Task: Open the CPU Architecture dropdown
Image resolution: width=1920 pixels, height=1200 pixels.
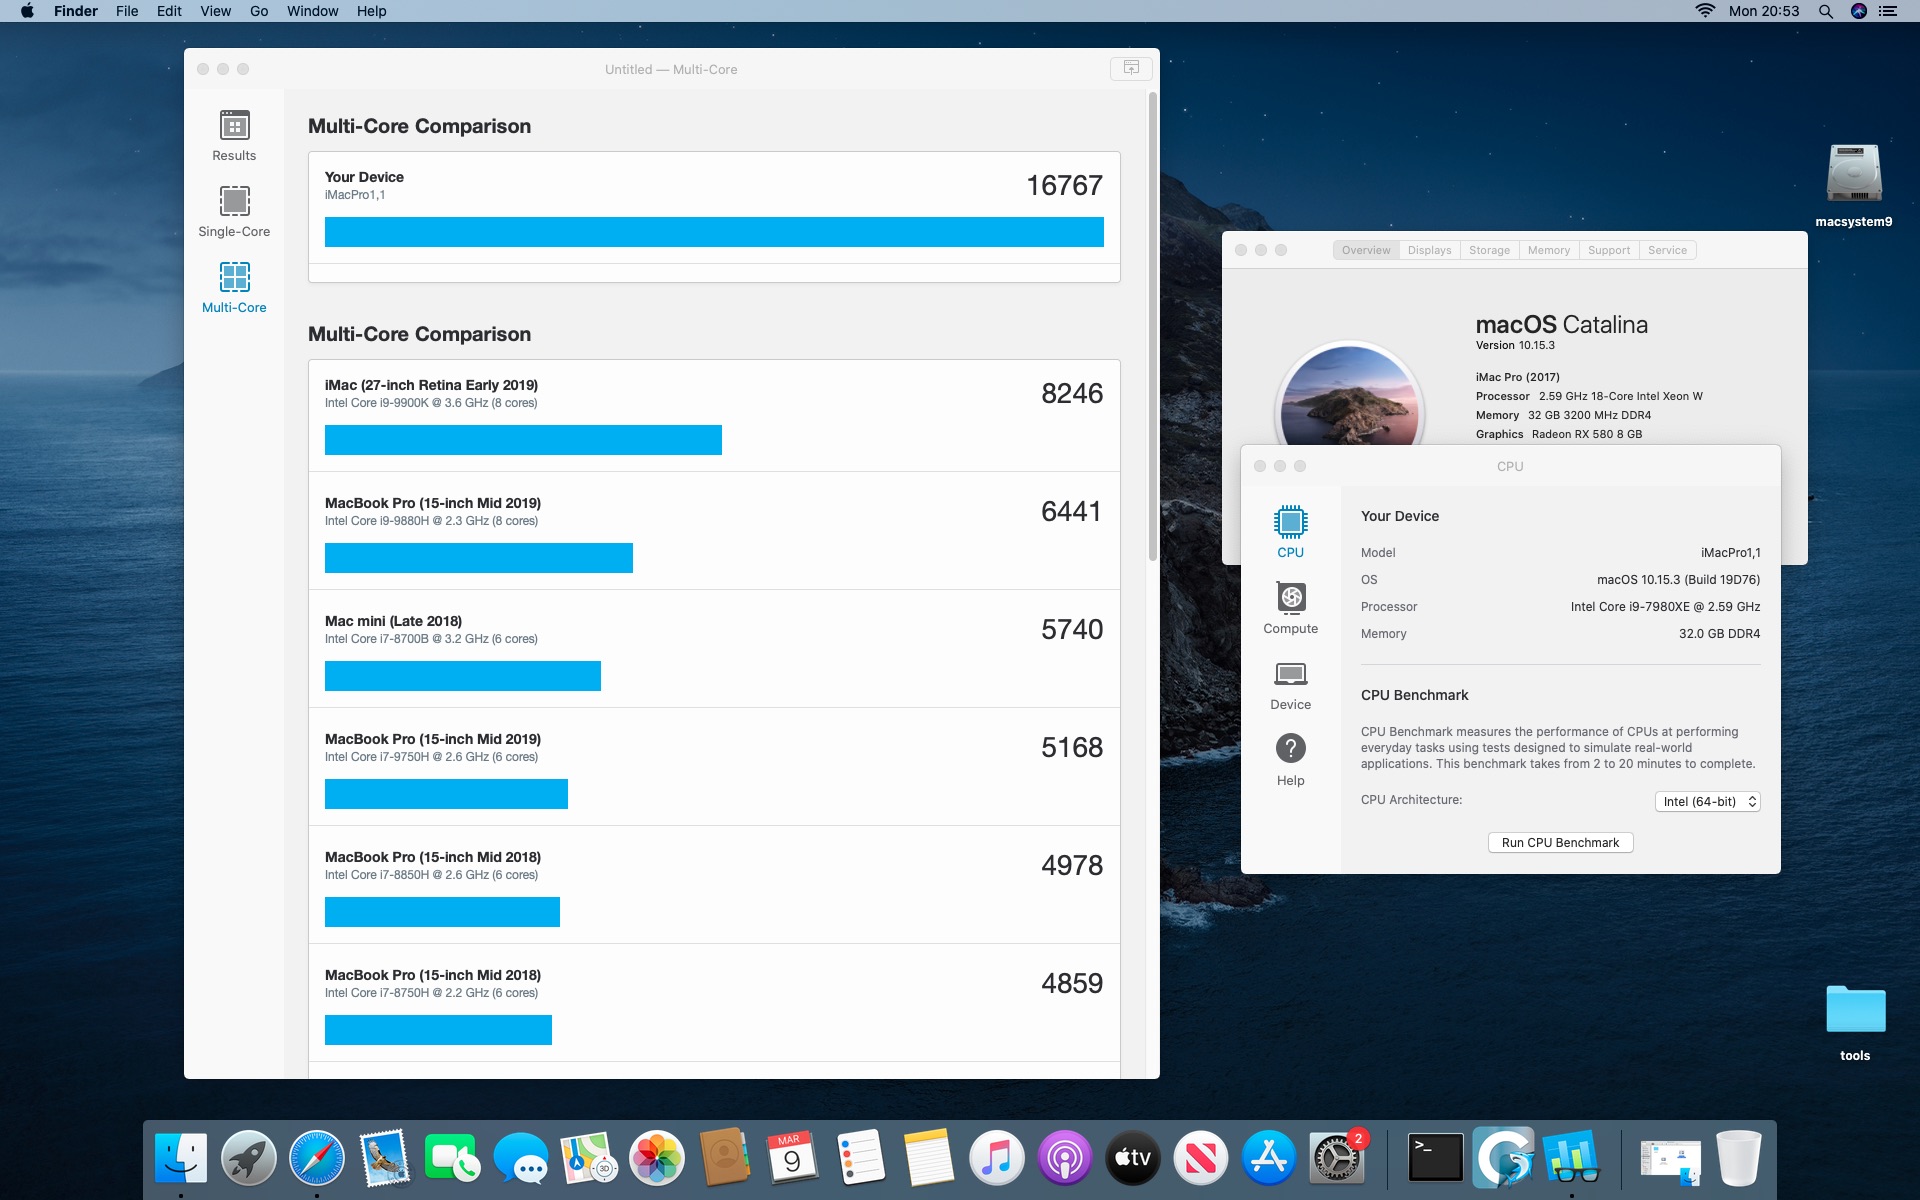Action: [1707, 802]
